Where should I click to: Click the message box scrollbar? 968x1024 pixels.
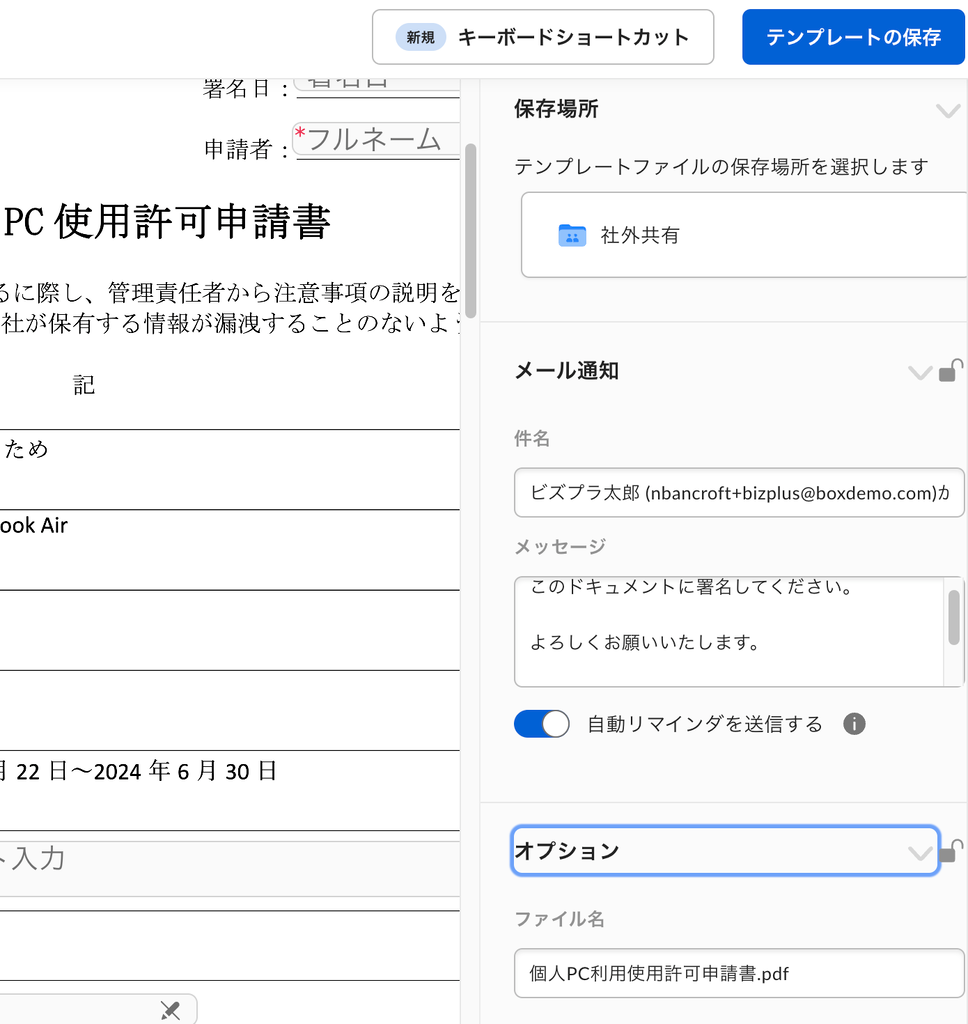tap(954, 617)
